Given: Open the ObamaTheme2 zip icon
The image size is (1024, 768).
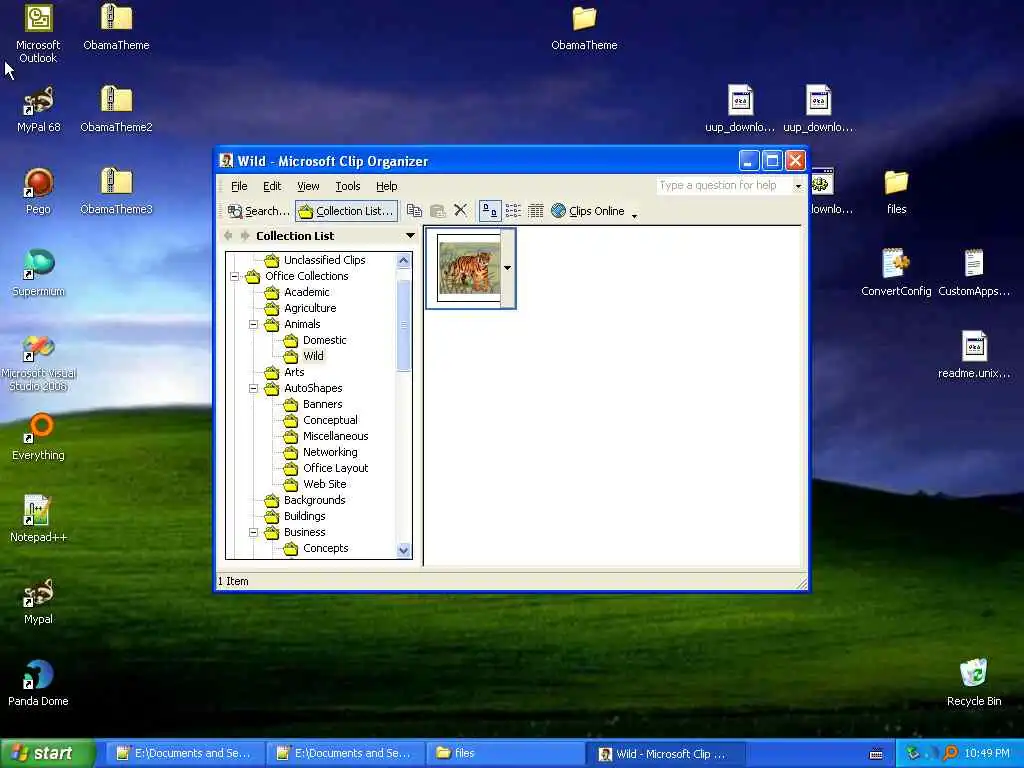Looking at the screenshot, I should click(116, 110).
